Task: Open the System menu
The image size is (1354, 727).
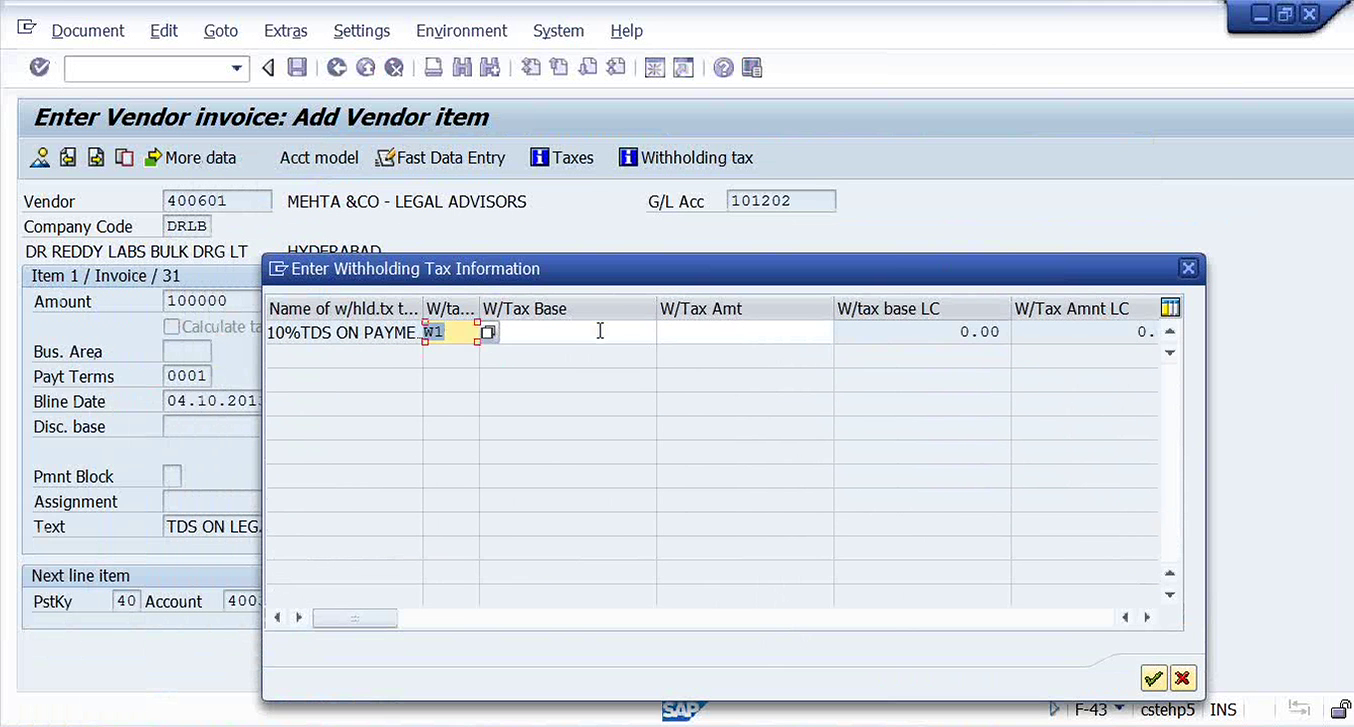Action: (558, 31)
